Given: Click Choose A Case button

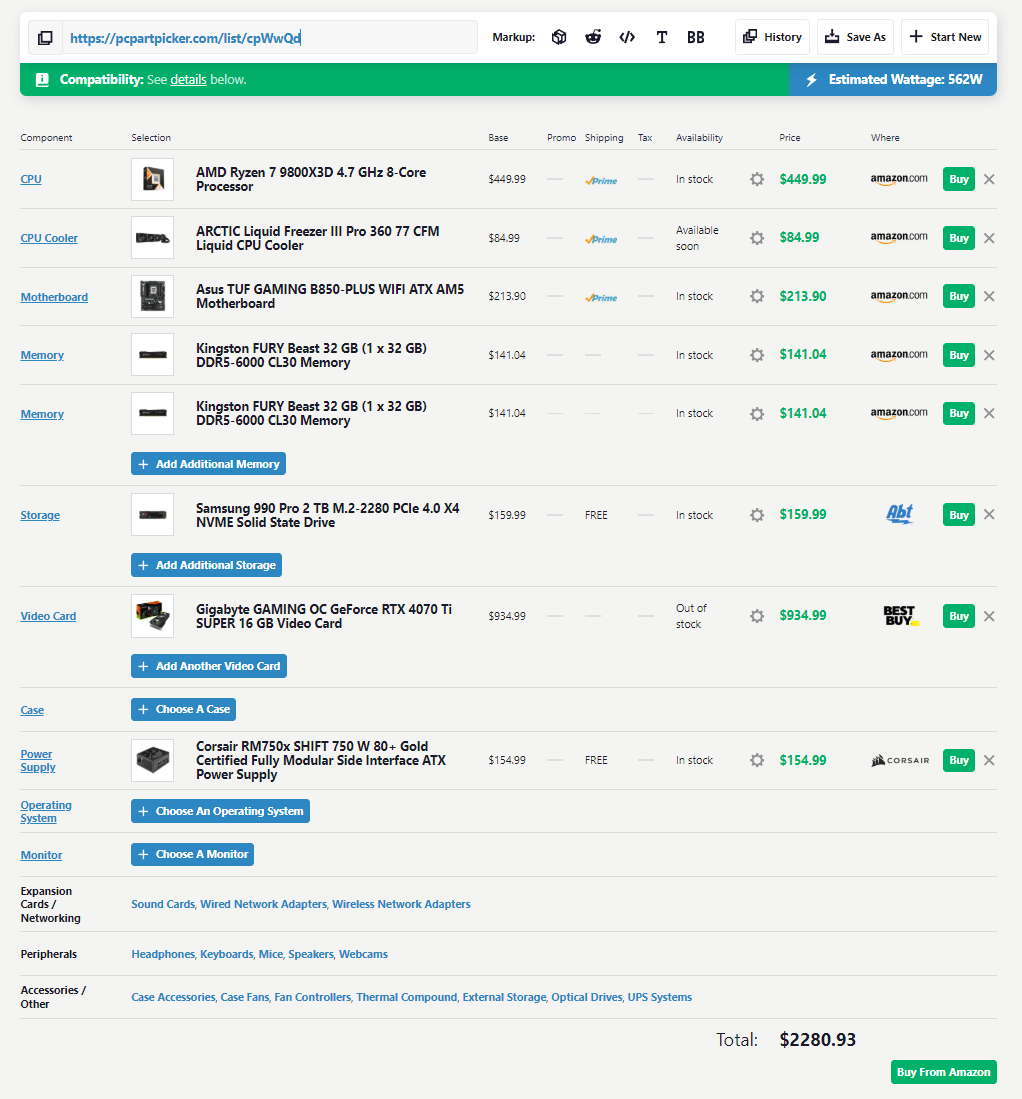Looking at the screenshot, I should coord(184,709).
